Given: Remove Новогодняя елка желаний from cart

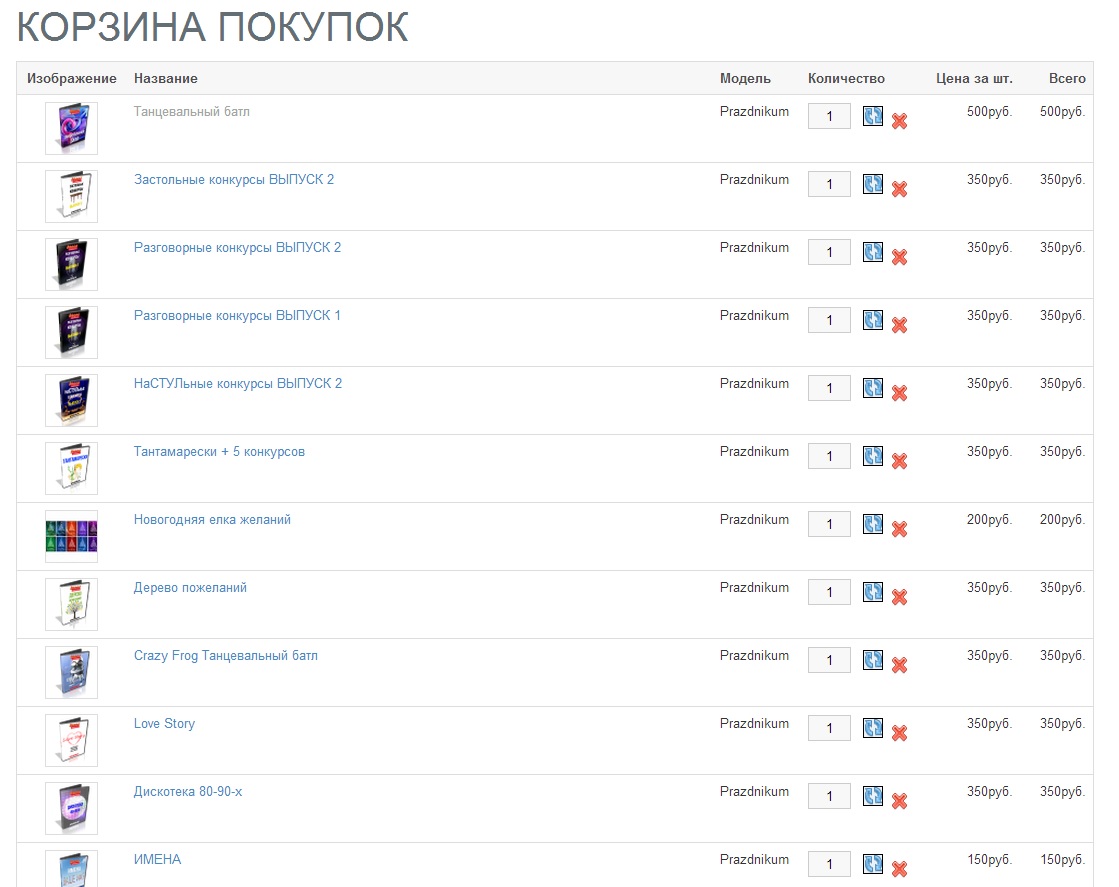Looking at the screenshot, I should tap(899, 529).
